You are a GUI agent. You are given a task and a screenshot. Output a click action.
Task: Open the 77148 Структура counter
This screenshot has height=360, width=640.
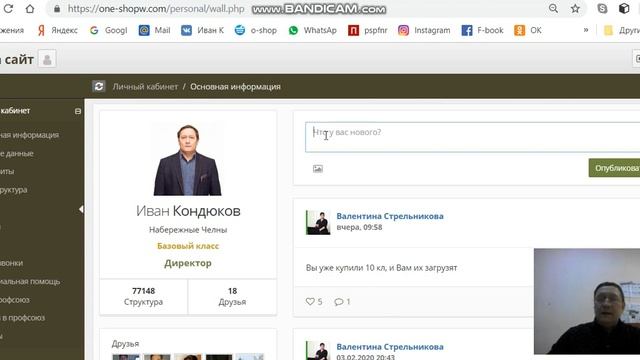click(144, 296)
